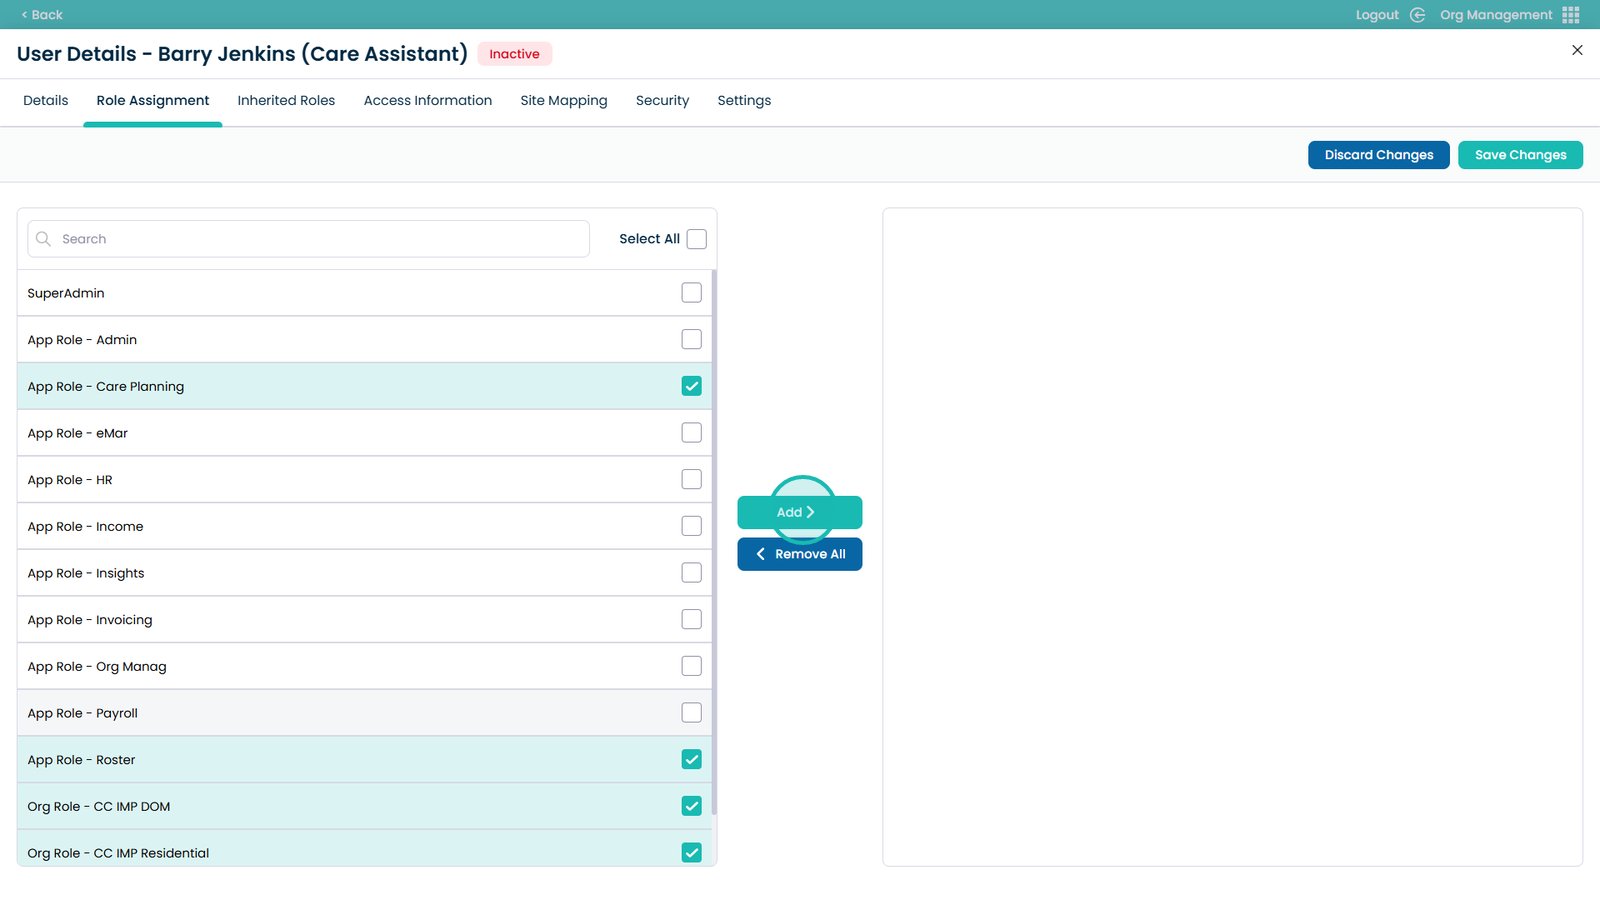Click the Org Management grid icon
Screen dimensions: 1600x900
coord(1570,15)
